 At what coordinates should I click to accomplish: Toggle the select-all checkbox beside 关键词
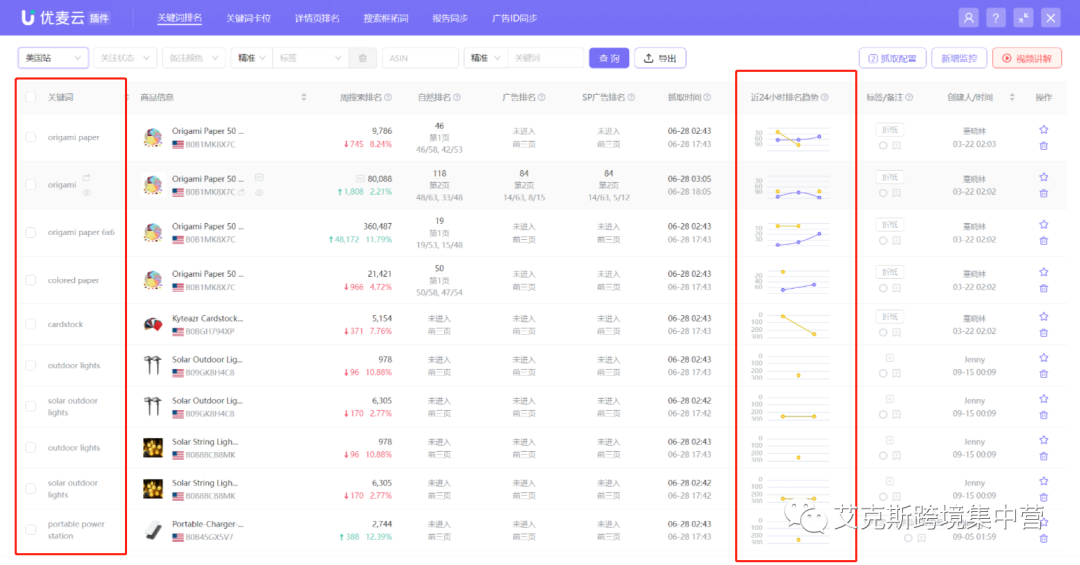point(30,97)
